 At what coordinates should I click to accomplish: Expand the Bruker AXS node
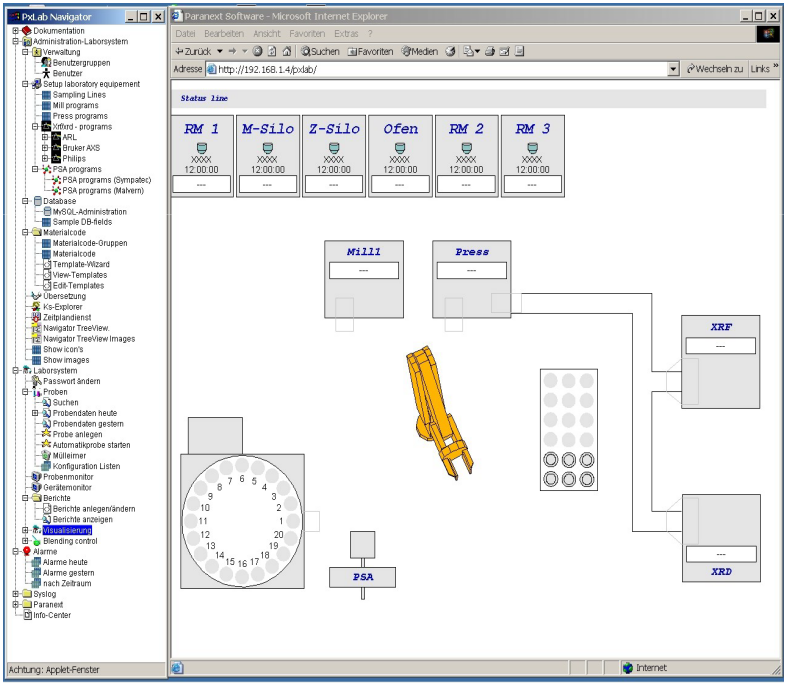pos(45,148)
